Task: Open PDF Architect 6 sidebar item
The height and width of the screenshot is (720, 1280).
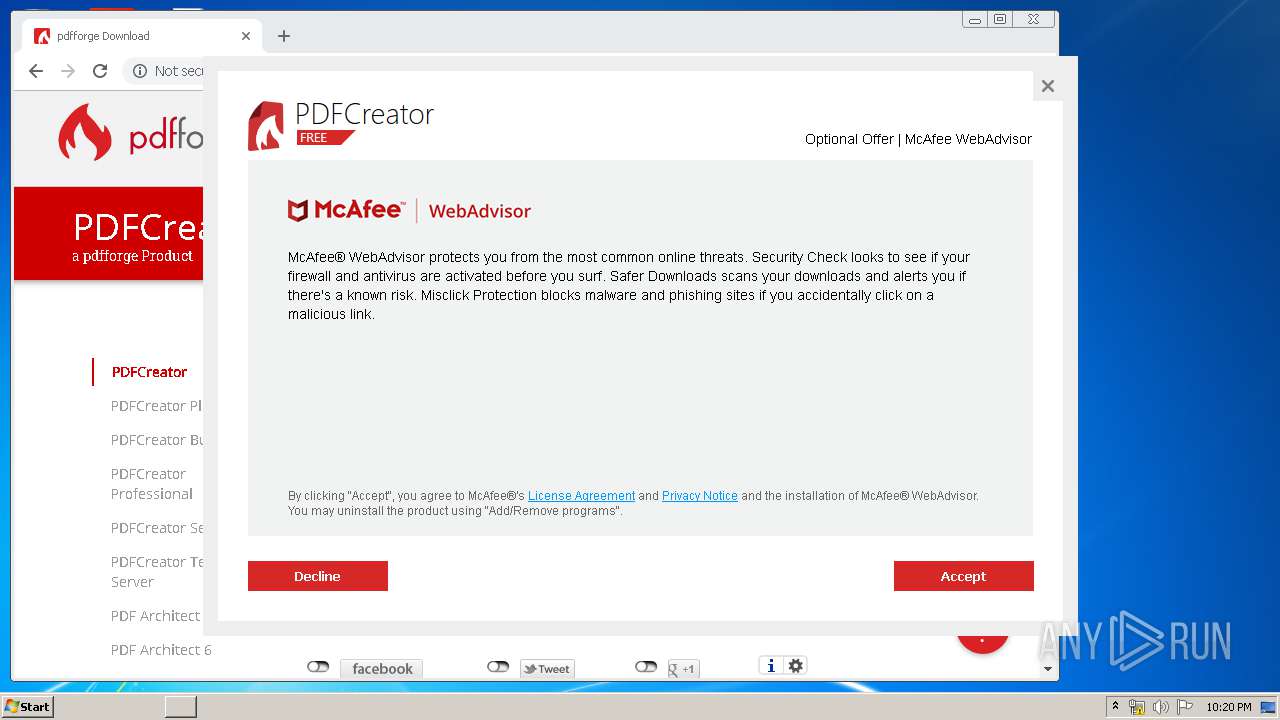Action: (161, 650)
